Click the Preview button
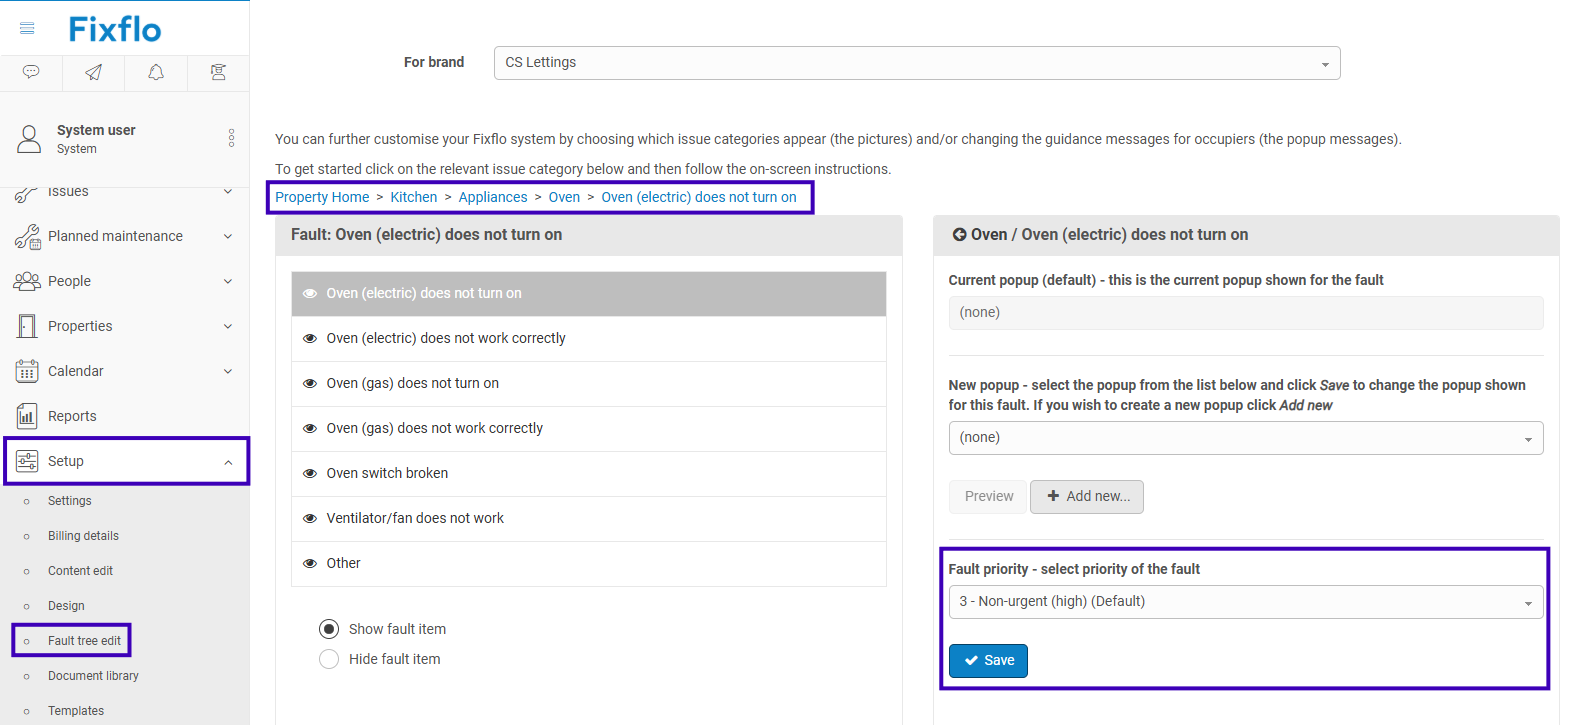 989,497
